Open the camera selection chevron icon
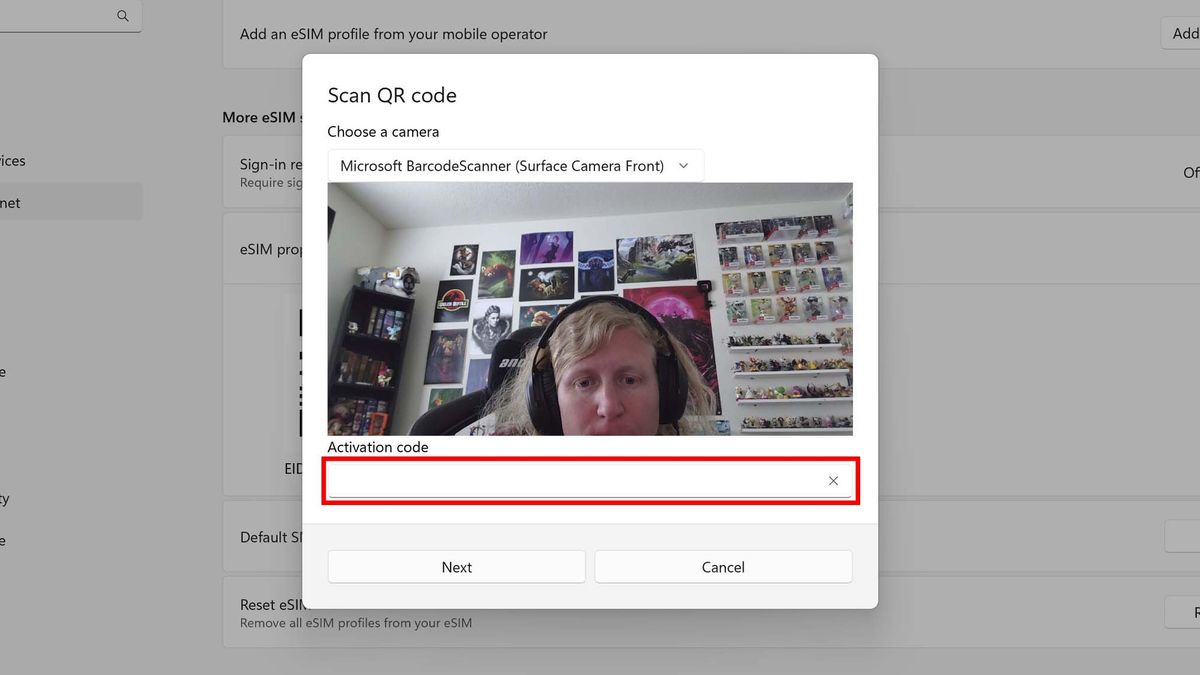Image resolution: width=1200 pixels, height=675 pixels. [684, 165]
